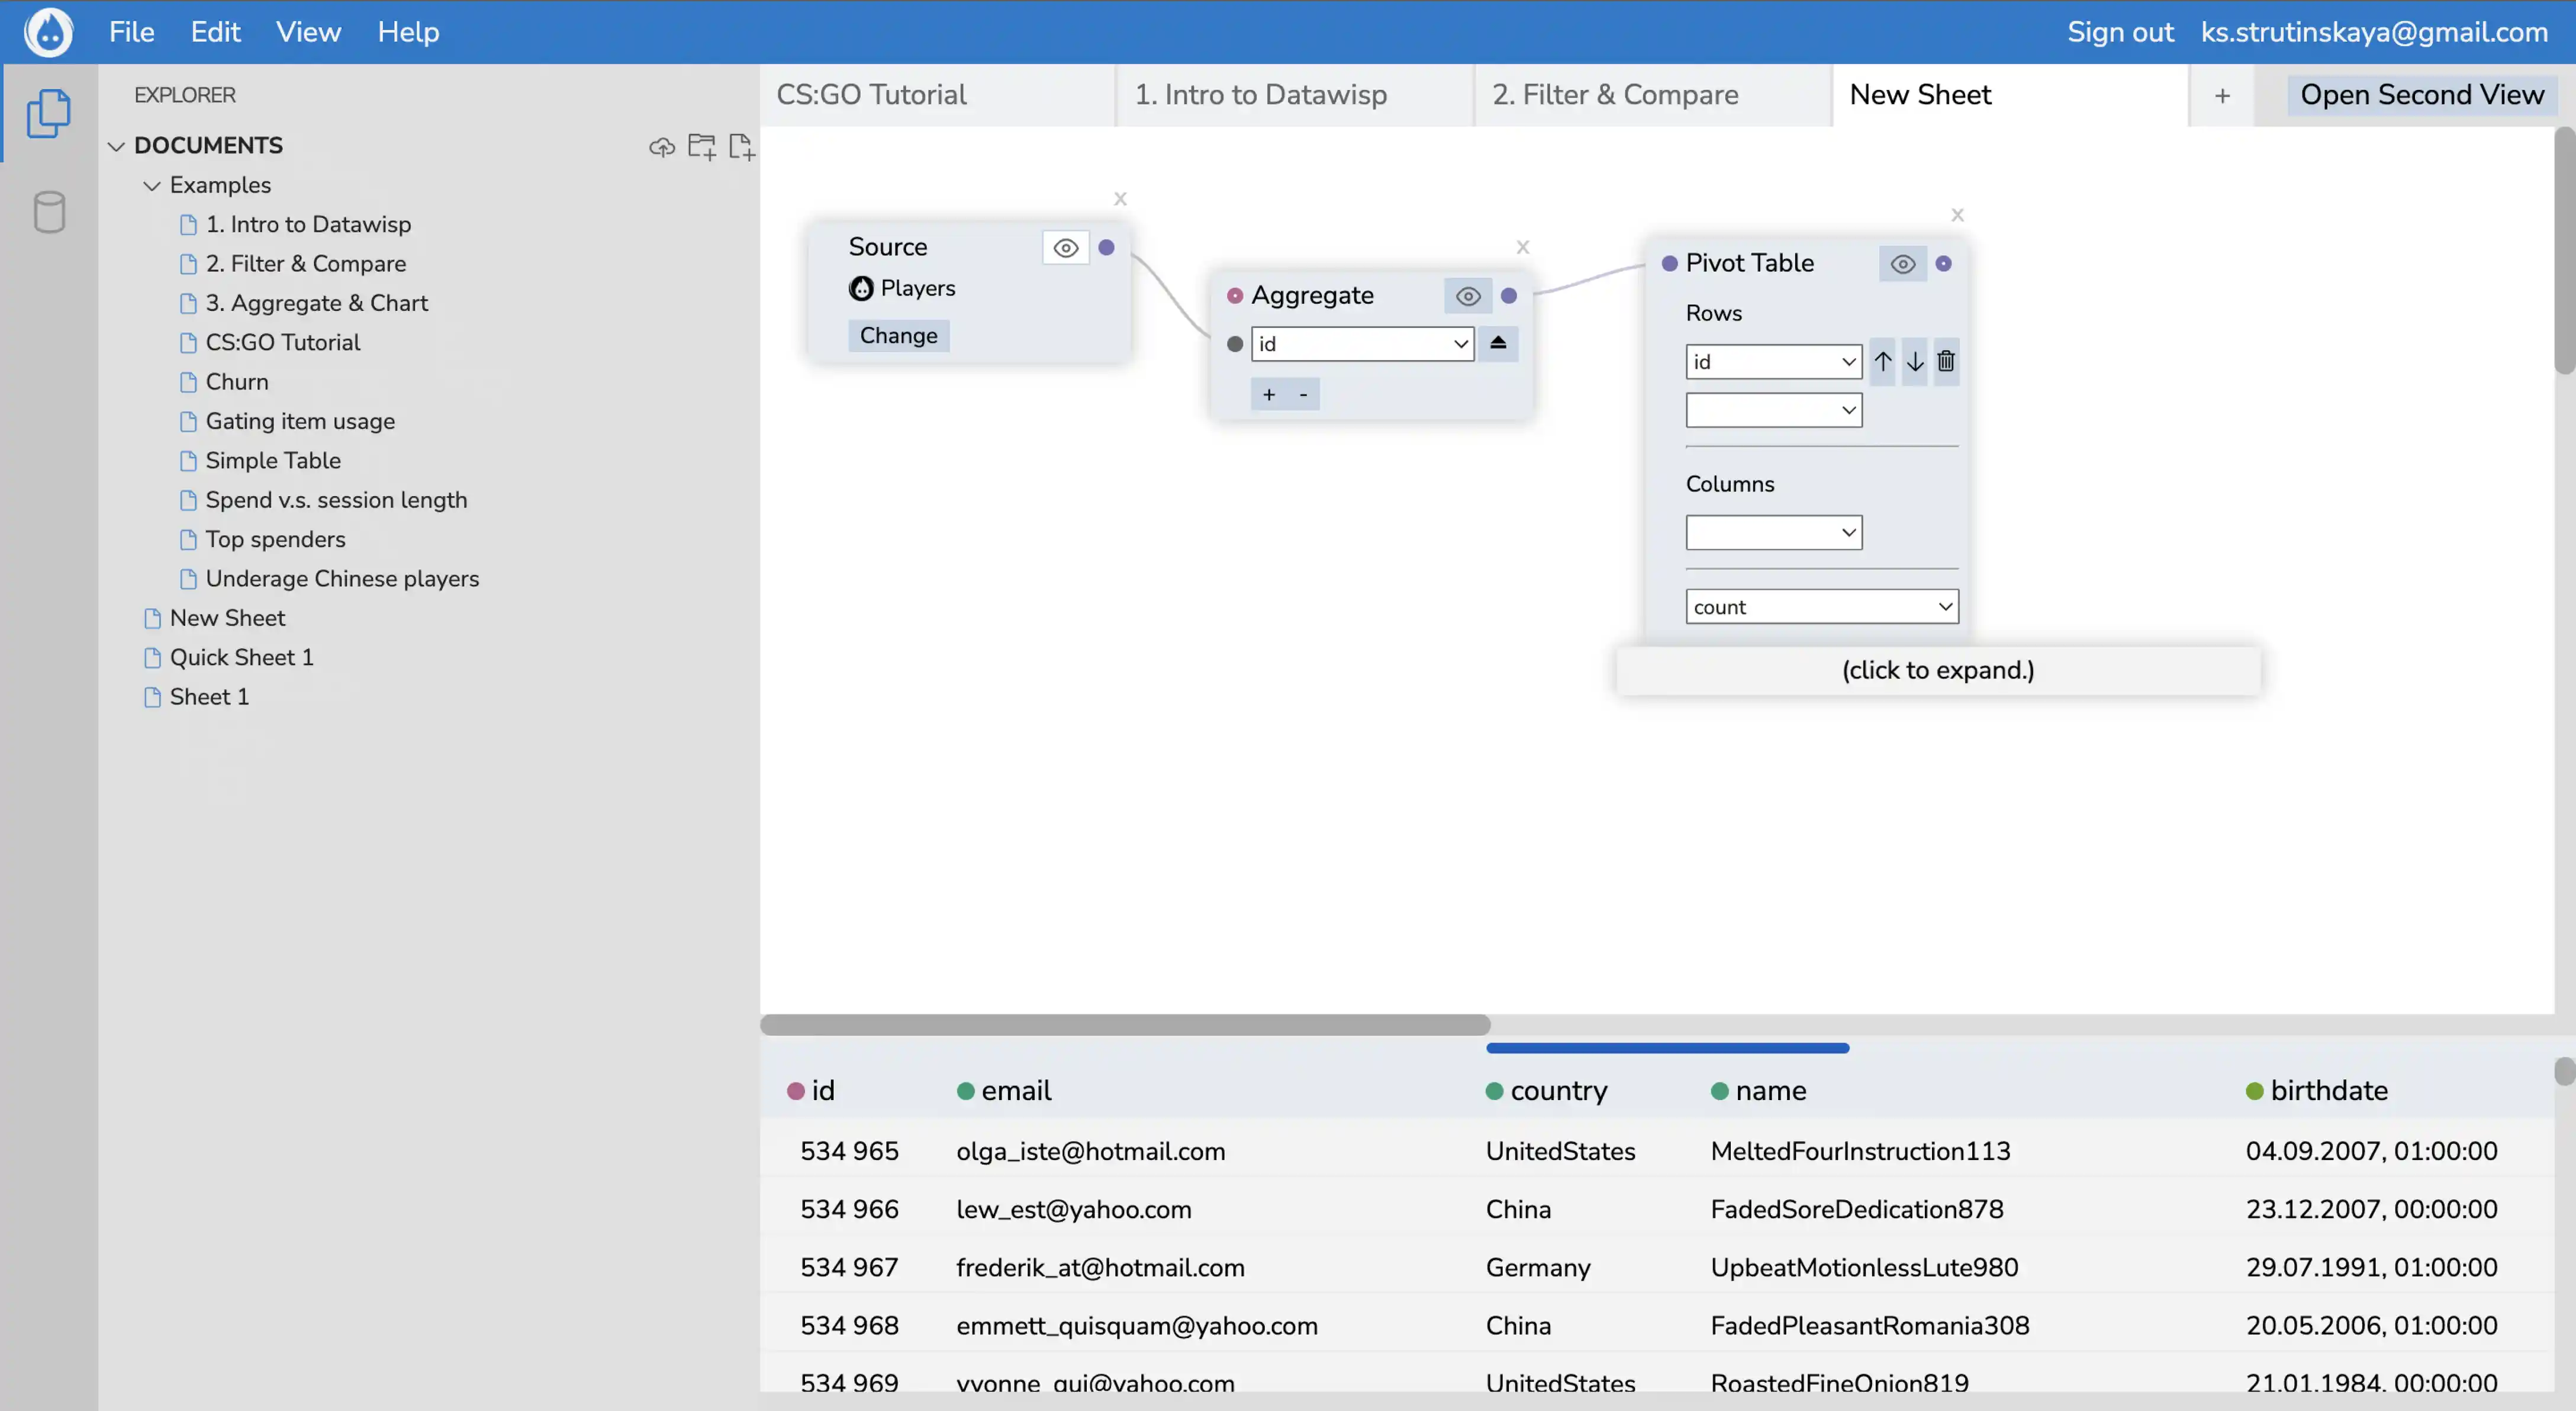The width and height of the screenshot is (2576, 1411).
Task: Click the Open Second View button
Action: [2420, 95]
